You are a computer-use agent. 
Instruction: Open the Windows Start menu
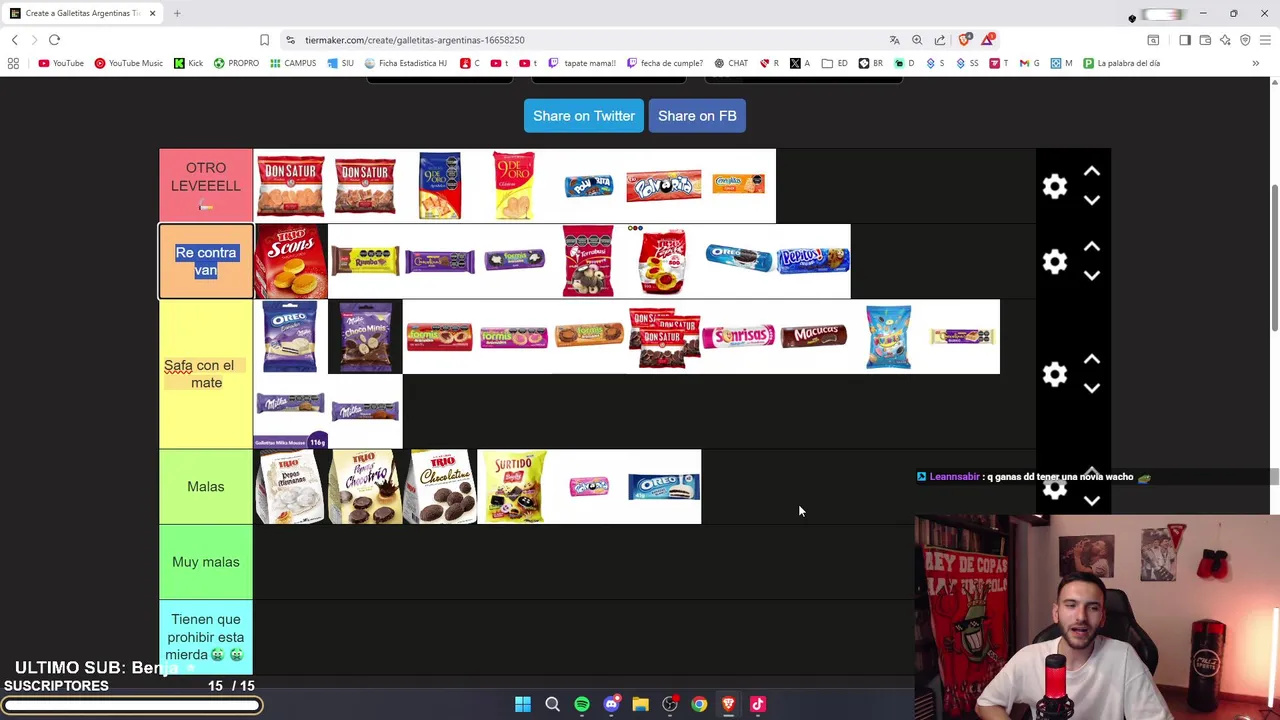click(x=523, y=704)
